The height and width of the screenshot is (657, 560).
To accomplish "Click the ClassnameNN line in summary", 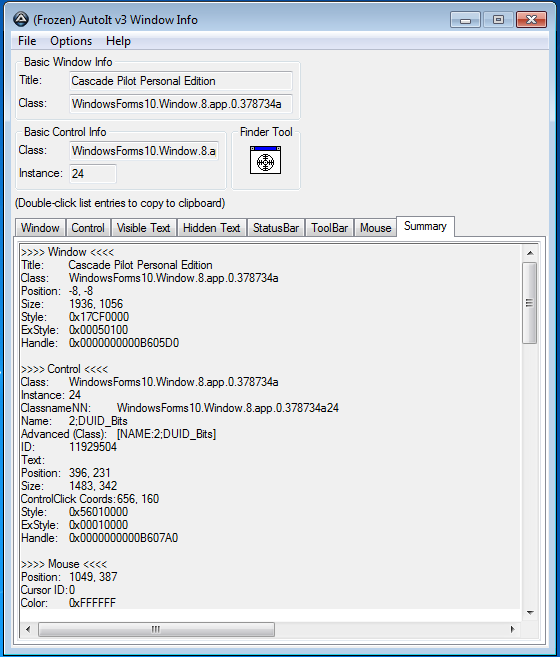I will (x=180, y=408).
